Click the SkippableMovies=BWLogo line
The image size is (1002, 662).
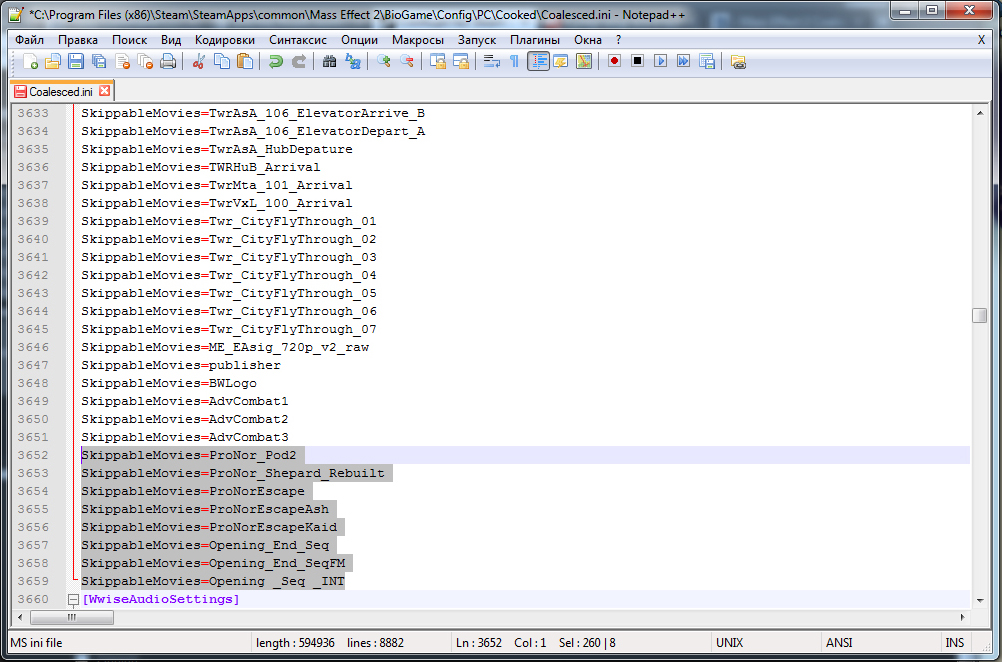tap(169, 383)
